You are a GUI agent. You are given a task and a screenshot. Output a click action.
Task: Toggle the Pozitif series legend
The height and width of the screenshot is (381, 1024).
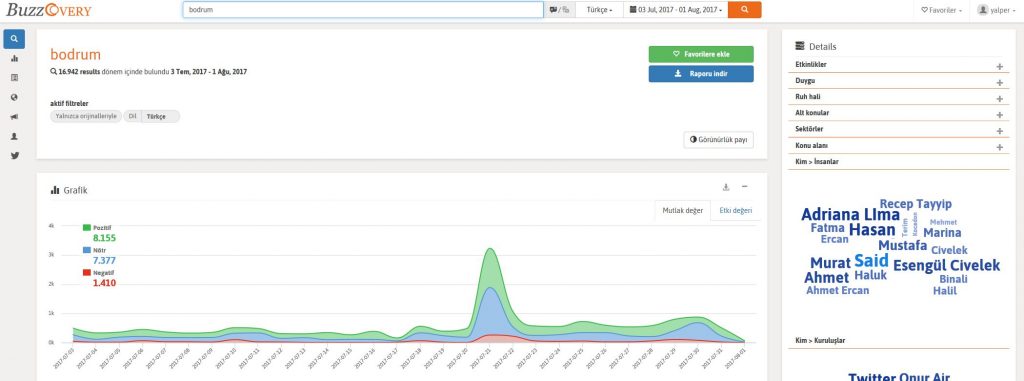(97, 227)
